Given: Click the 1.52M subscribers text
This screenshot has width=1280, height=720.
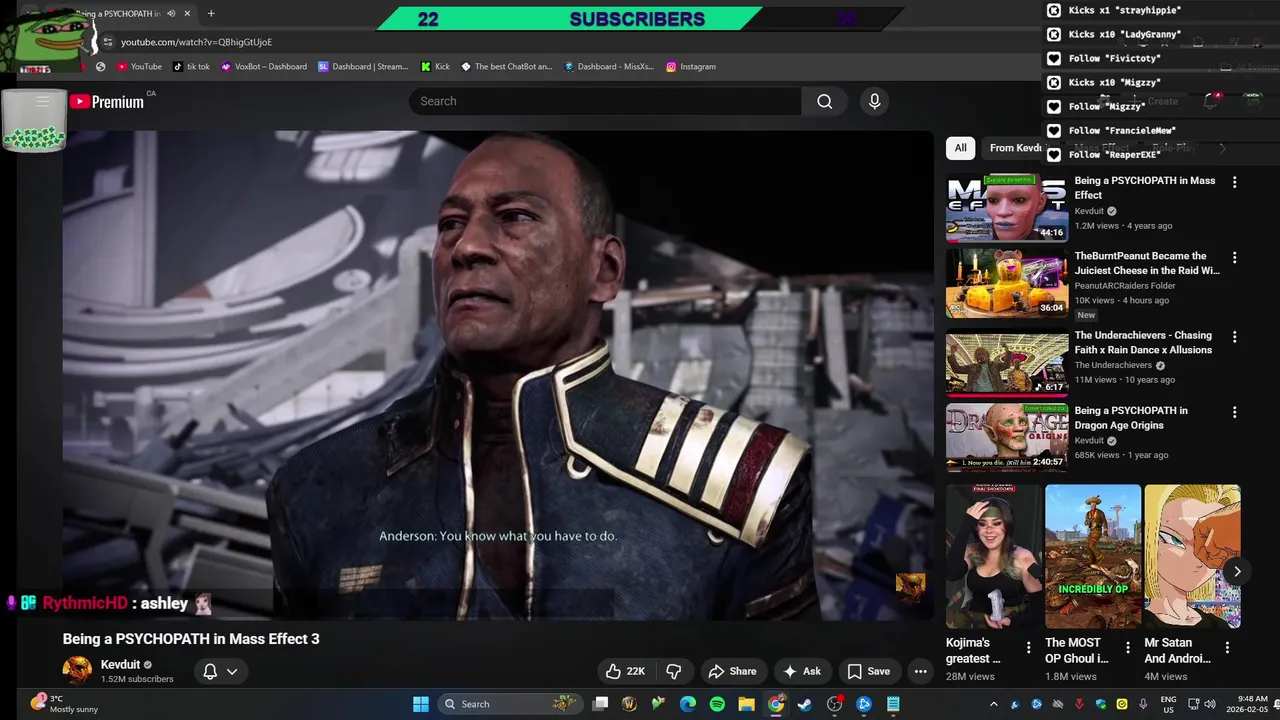Looking at the screenshot, I should click(x=137, y=680).
